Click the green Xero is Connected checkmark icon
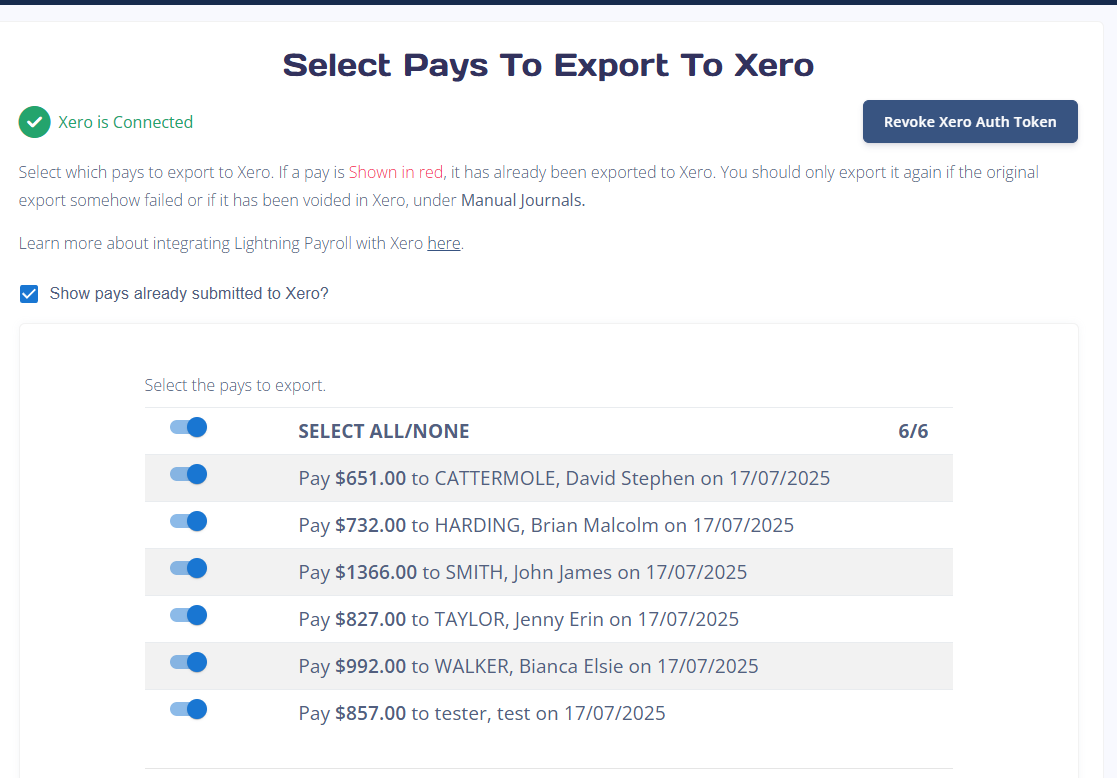 [x=34, y=122]
